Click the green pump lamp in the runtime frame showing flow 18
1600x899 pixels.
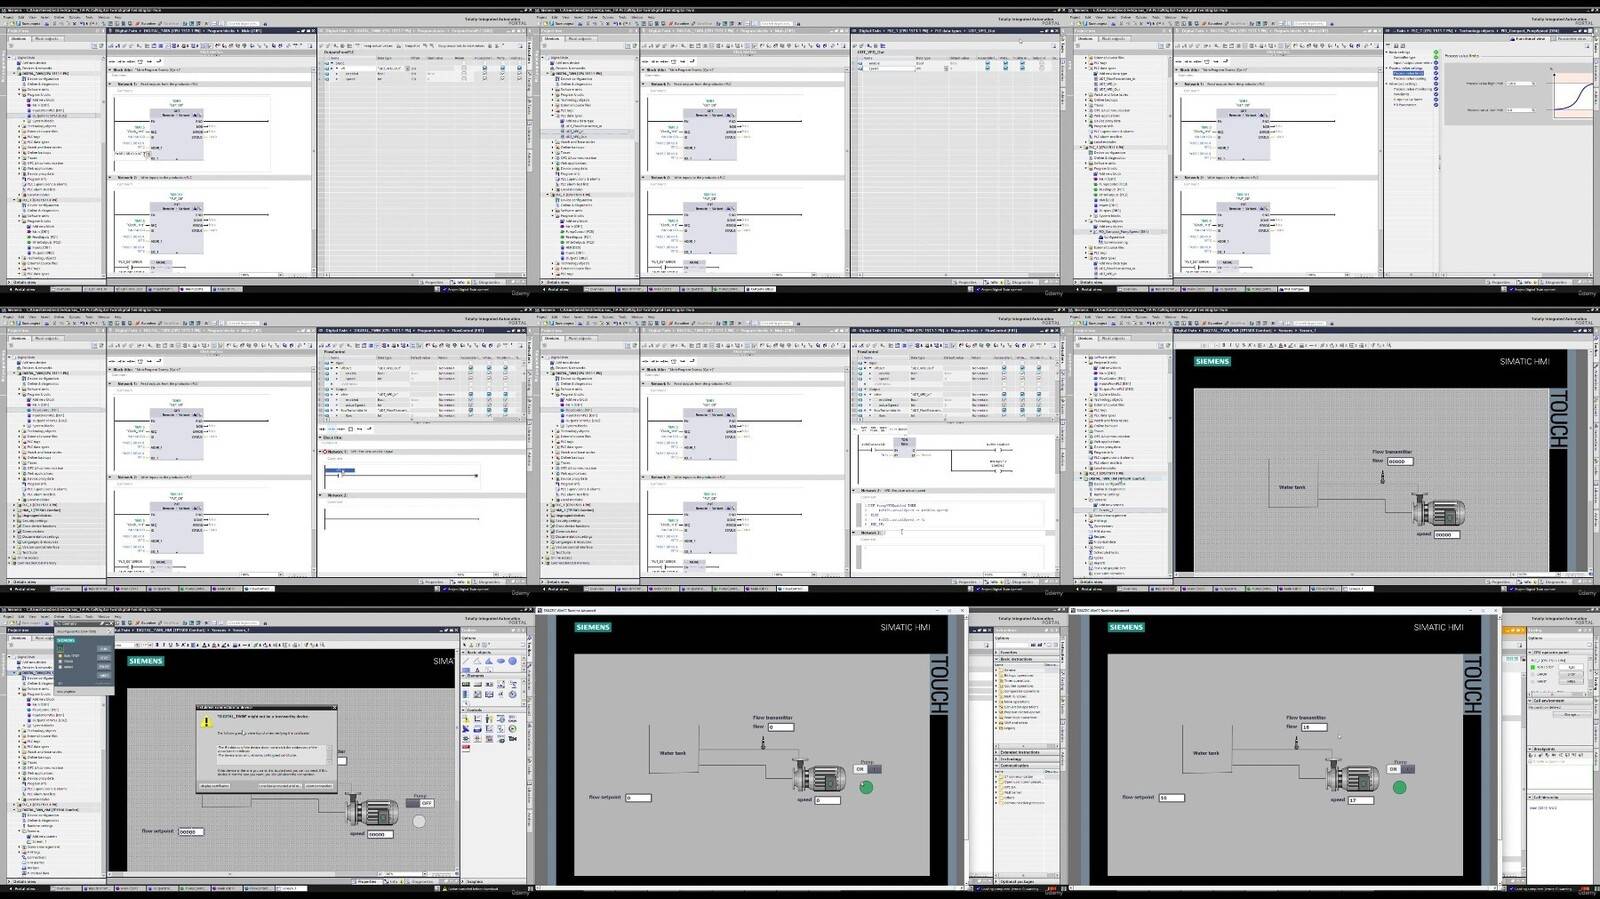(1400, 787)
